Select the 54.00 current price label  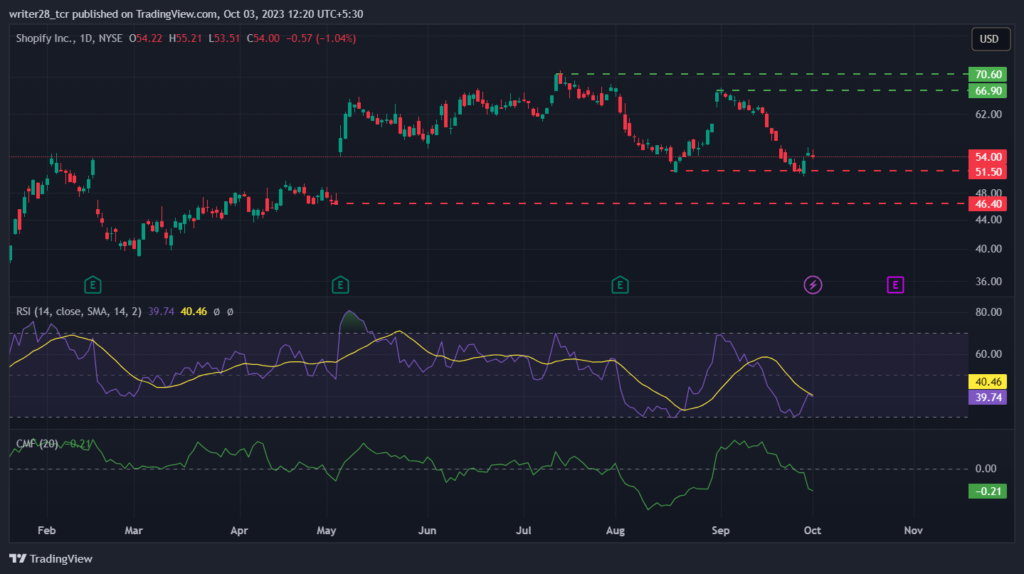pyautogui.click(x=987, y=157)
